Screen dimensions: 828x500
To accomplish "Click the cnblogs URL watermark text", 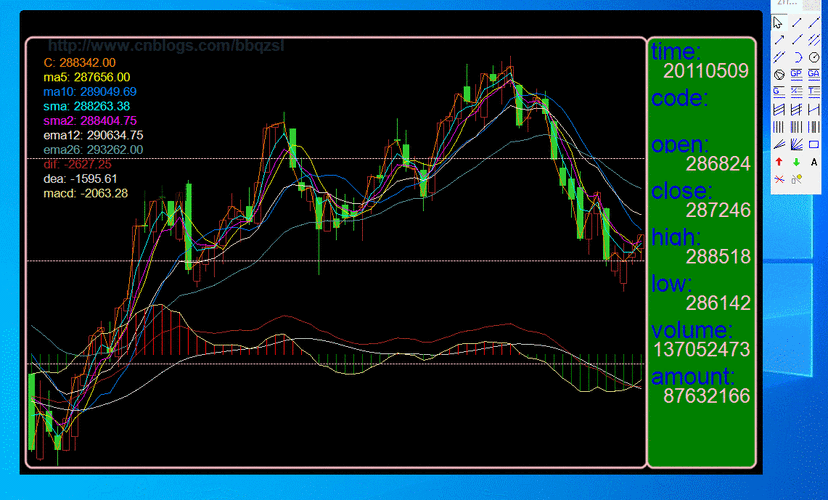I will [166, 46].
